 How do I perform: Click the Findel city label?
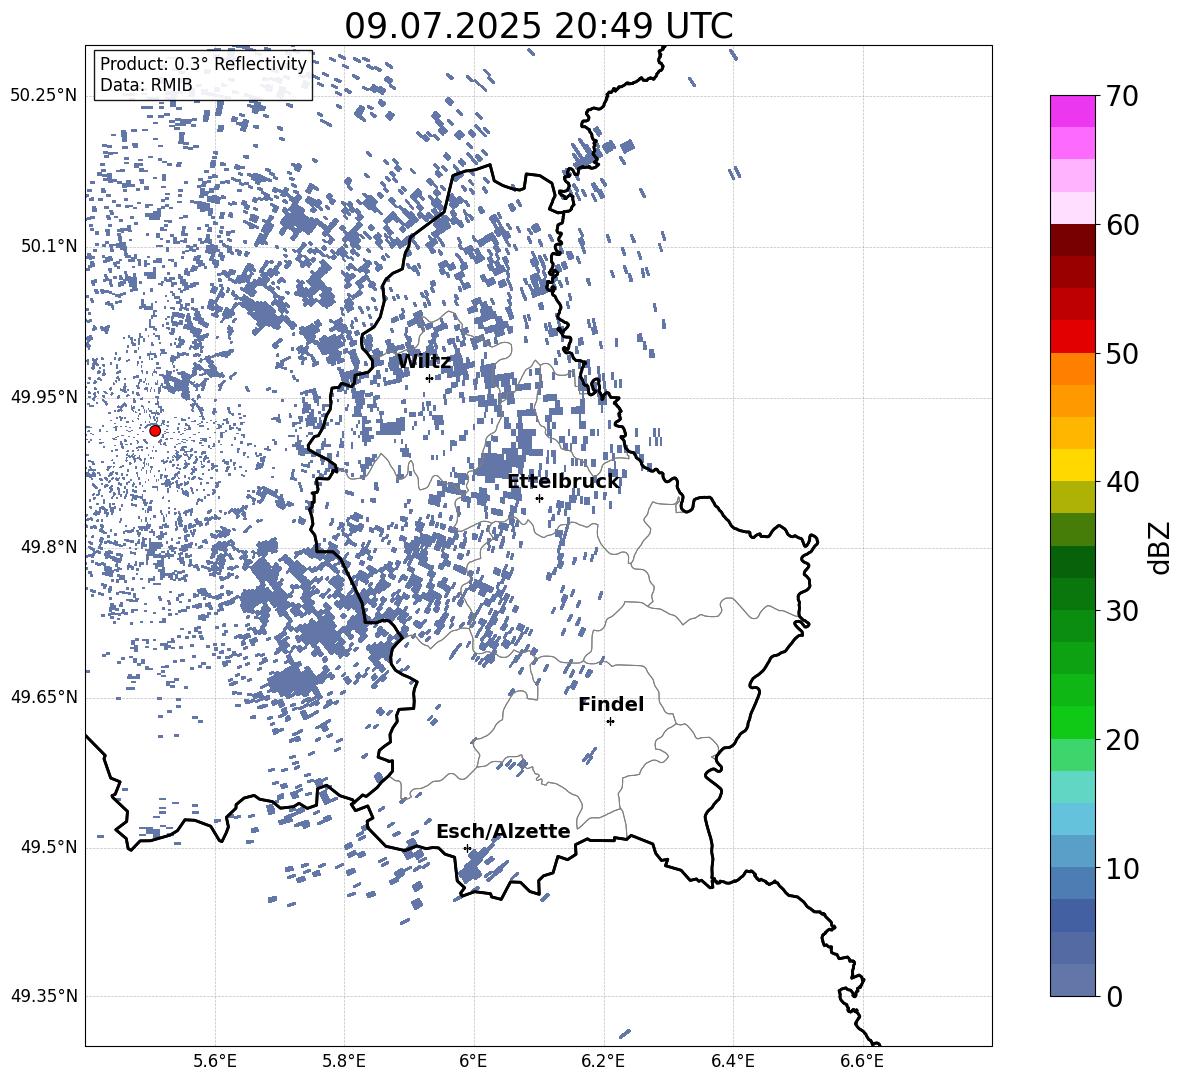tap(611, 704)
